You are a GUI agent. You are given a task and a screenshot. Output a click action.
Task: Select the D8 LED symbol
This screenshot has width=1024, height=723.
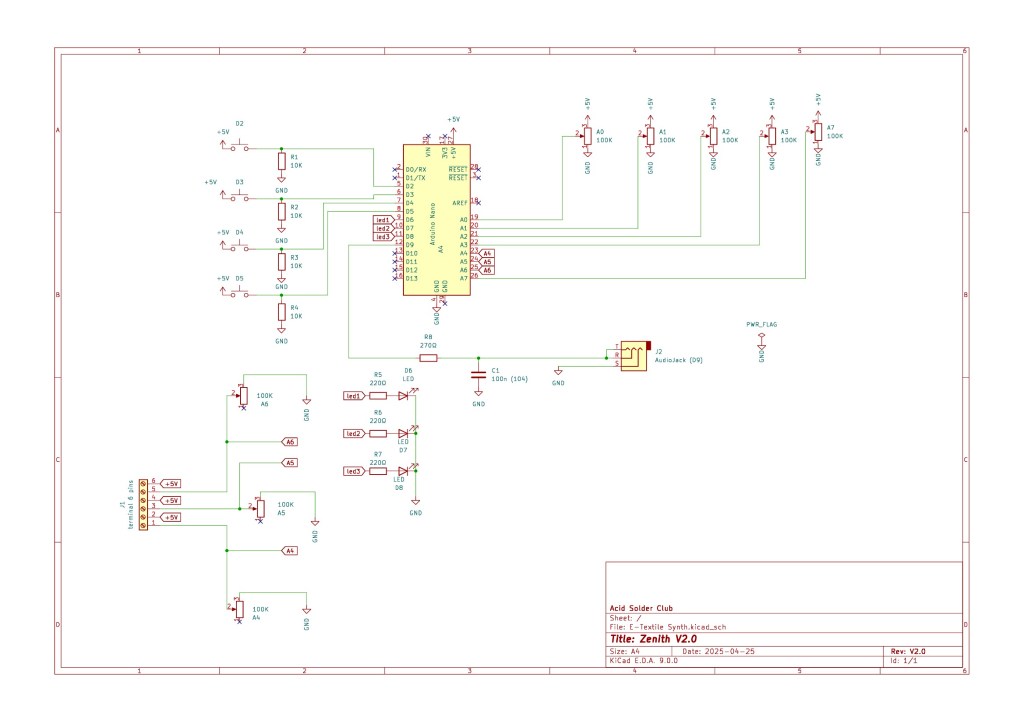coord(403,471)
